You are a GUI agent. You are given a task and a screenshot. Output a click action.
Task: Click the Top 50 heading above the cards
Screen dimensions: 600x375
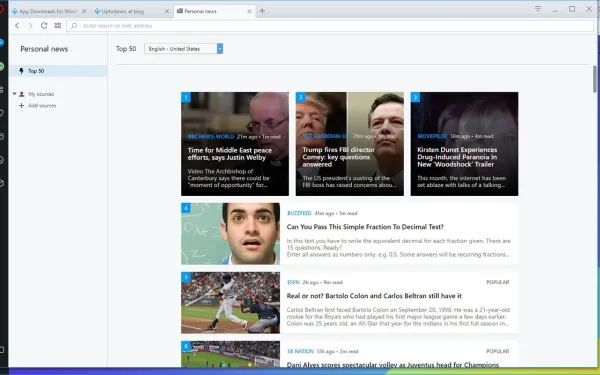126,49
